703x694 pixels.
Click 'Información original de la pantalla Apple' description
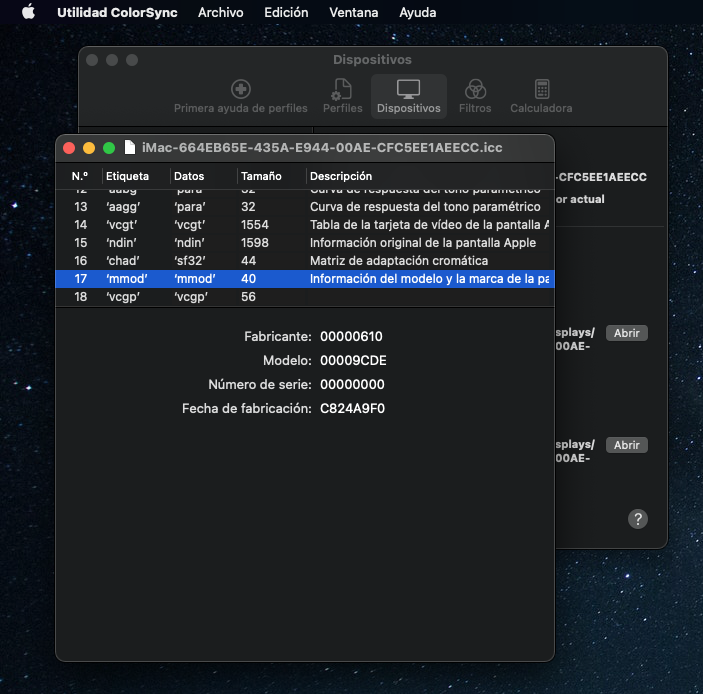(423, 243)
